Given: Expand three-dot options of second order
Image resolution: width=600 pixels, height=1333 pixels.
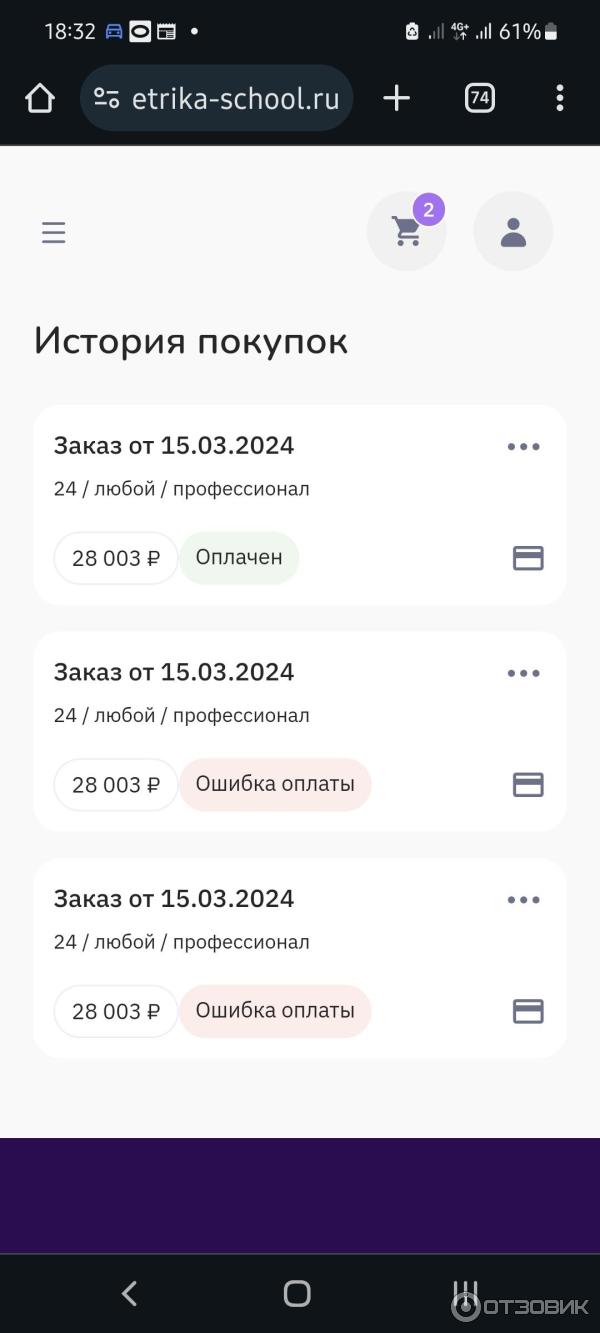Looking at the screenshot, I should (x=523, y=673).
